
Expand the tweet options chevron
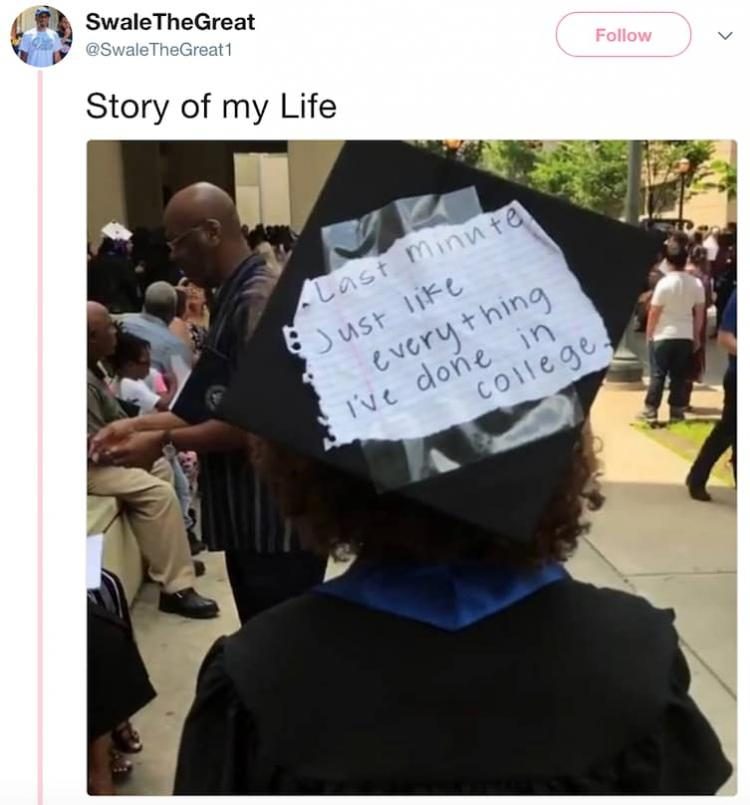click(724, 35)
